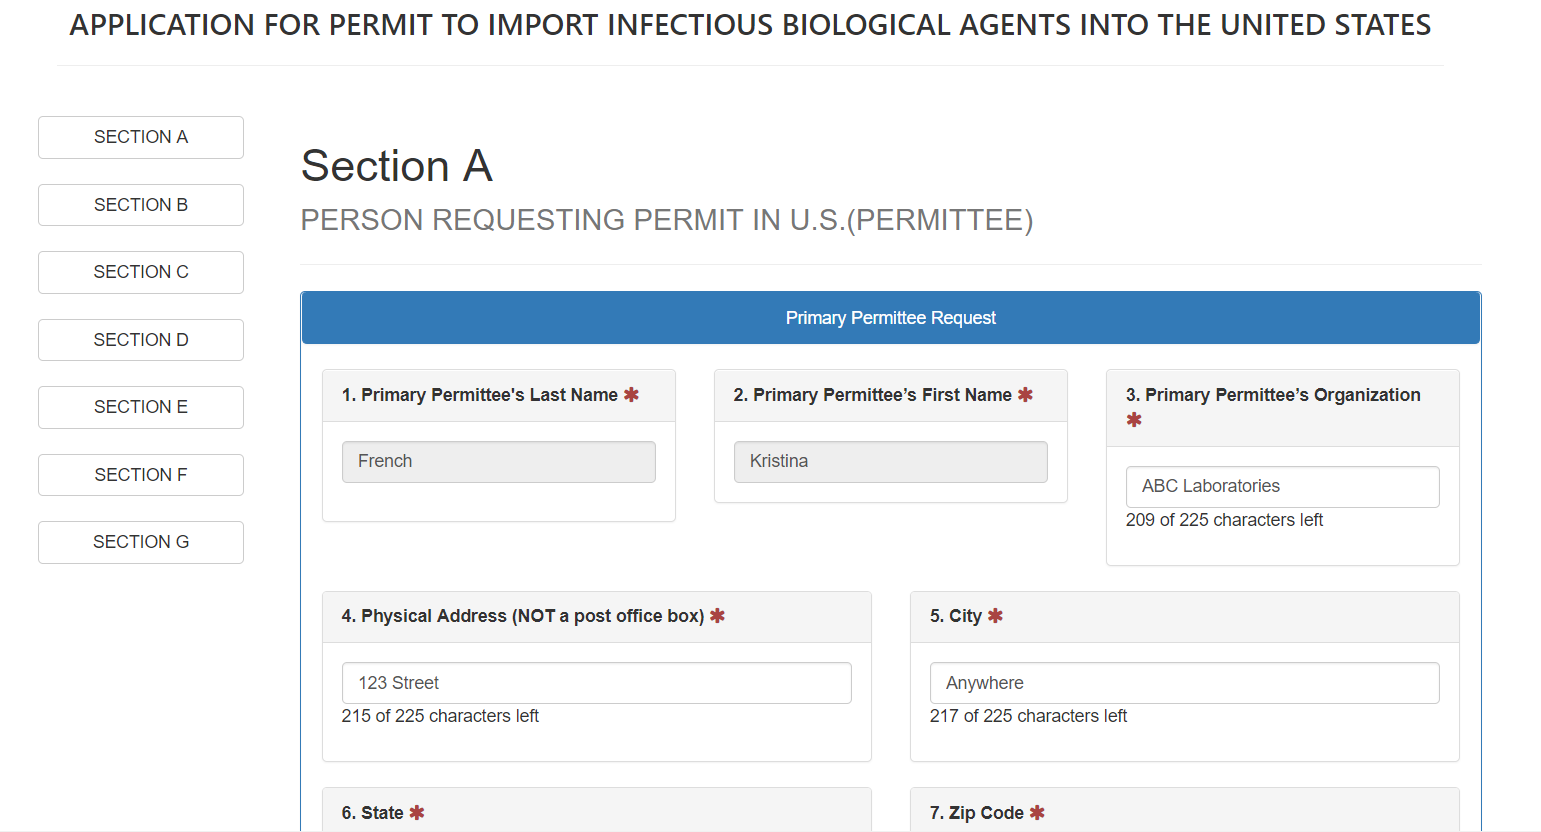Click the Primary Permittee Request blue header
The height and width of the screenshot is (832, 1541).
[890, 318]
